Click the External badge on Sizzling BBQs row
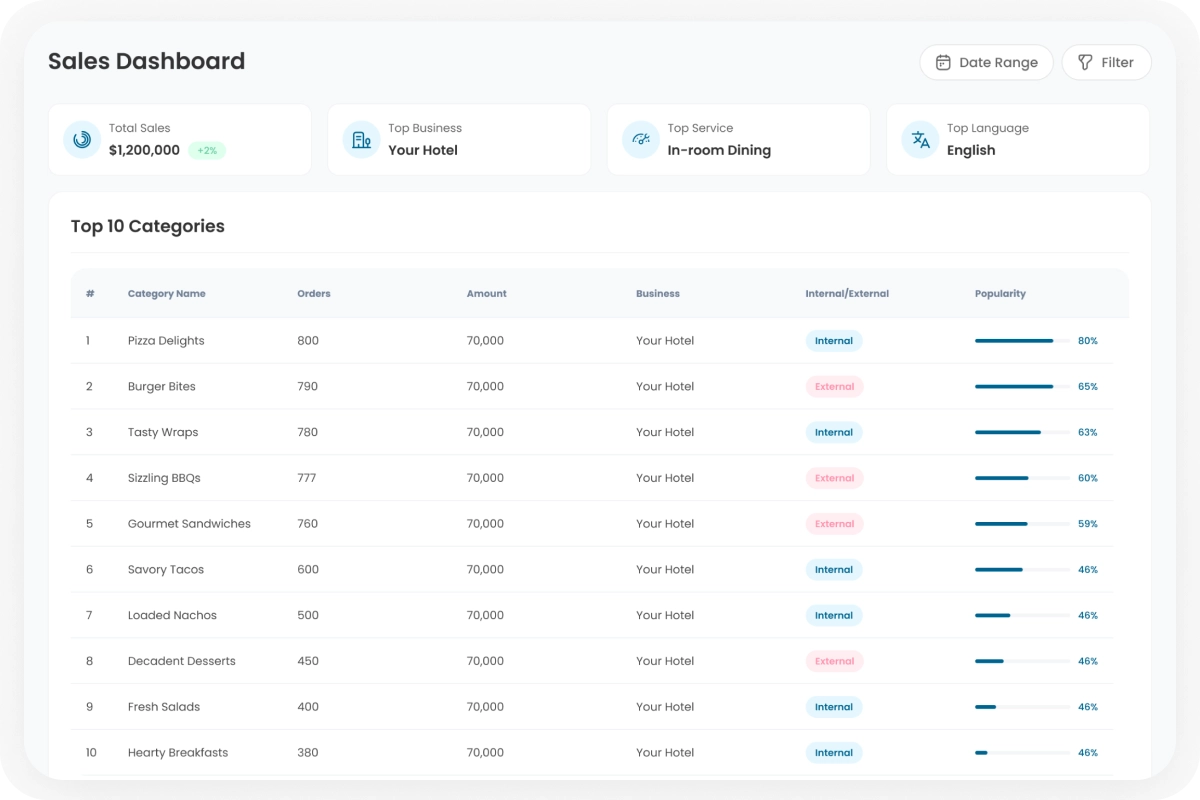 tap(834, 479)
